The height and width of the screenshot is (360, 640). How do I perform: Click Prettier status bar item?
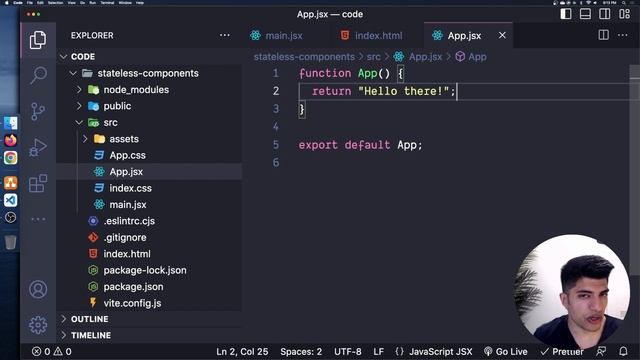[x=562, y=351]
